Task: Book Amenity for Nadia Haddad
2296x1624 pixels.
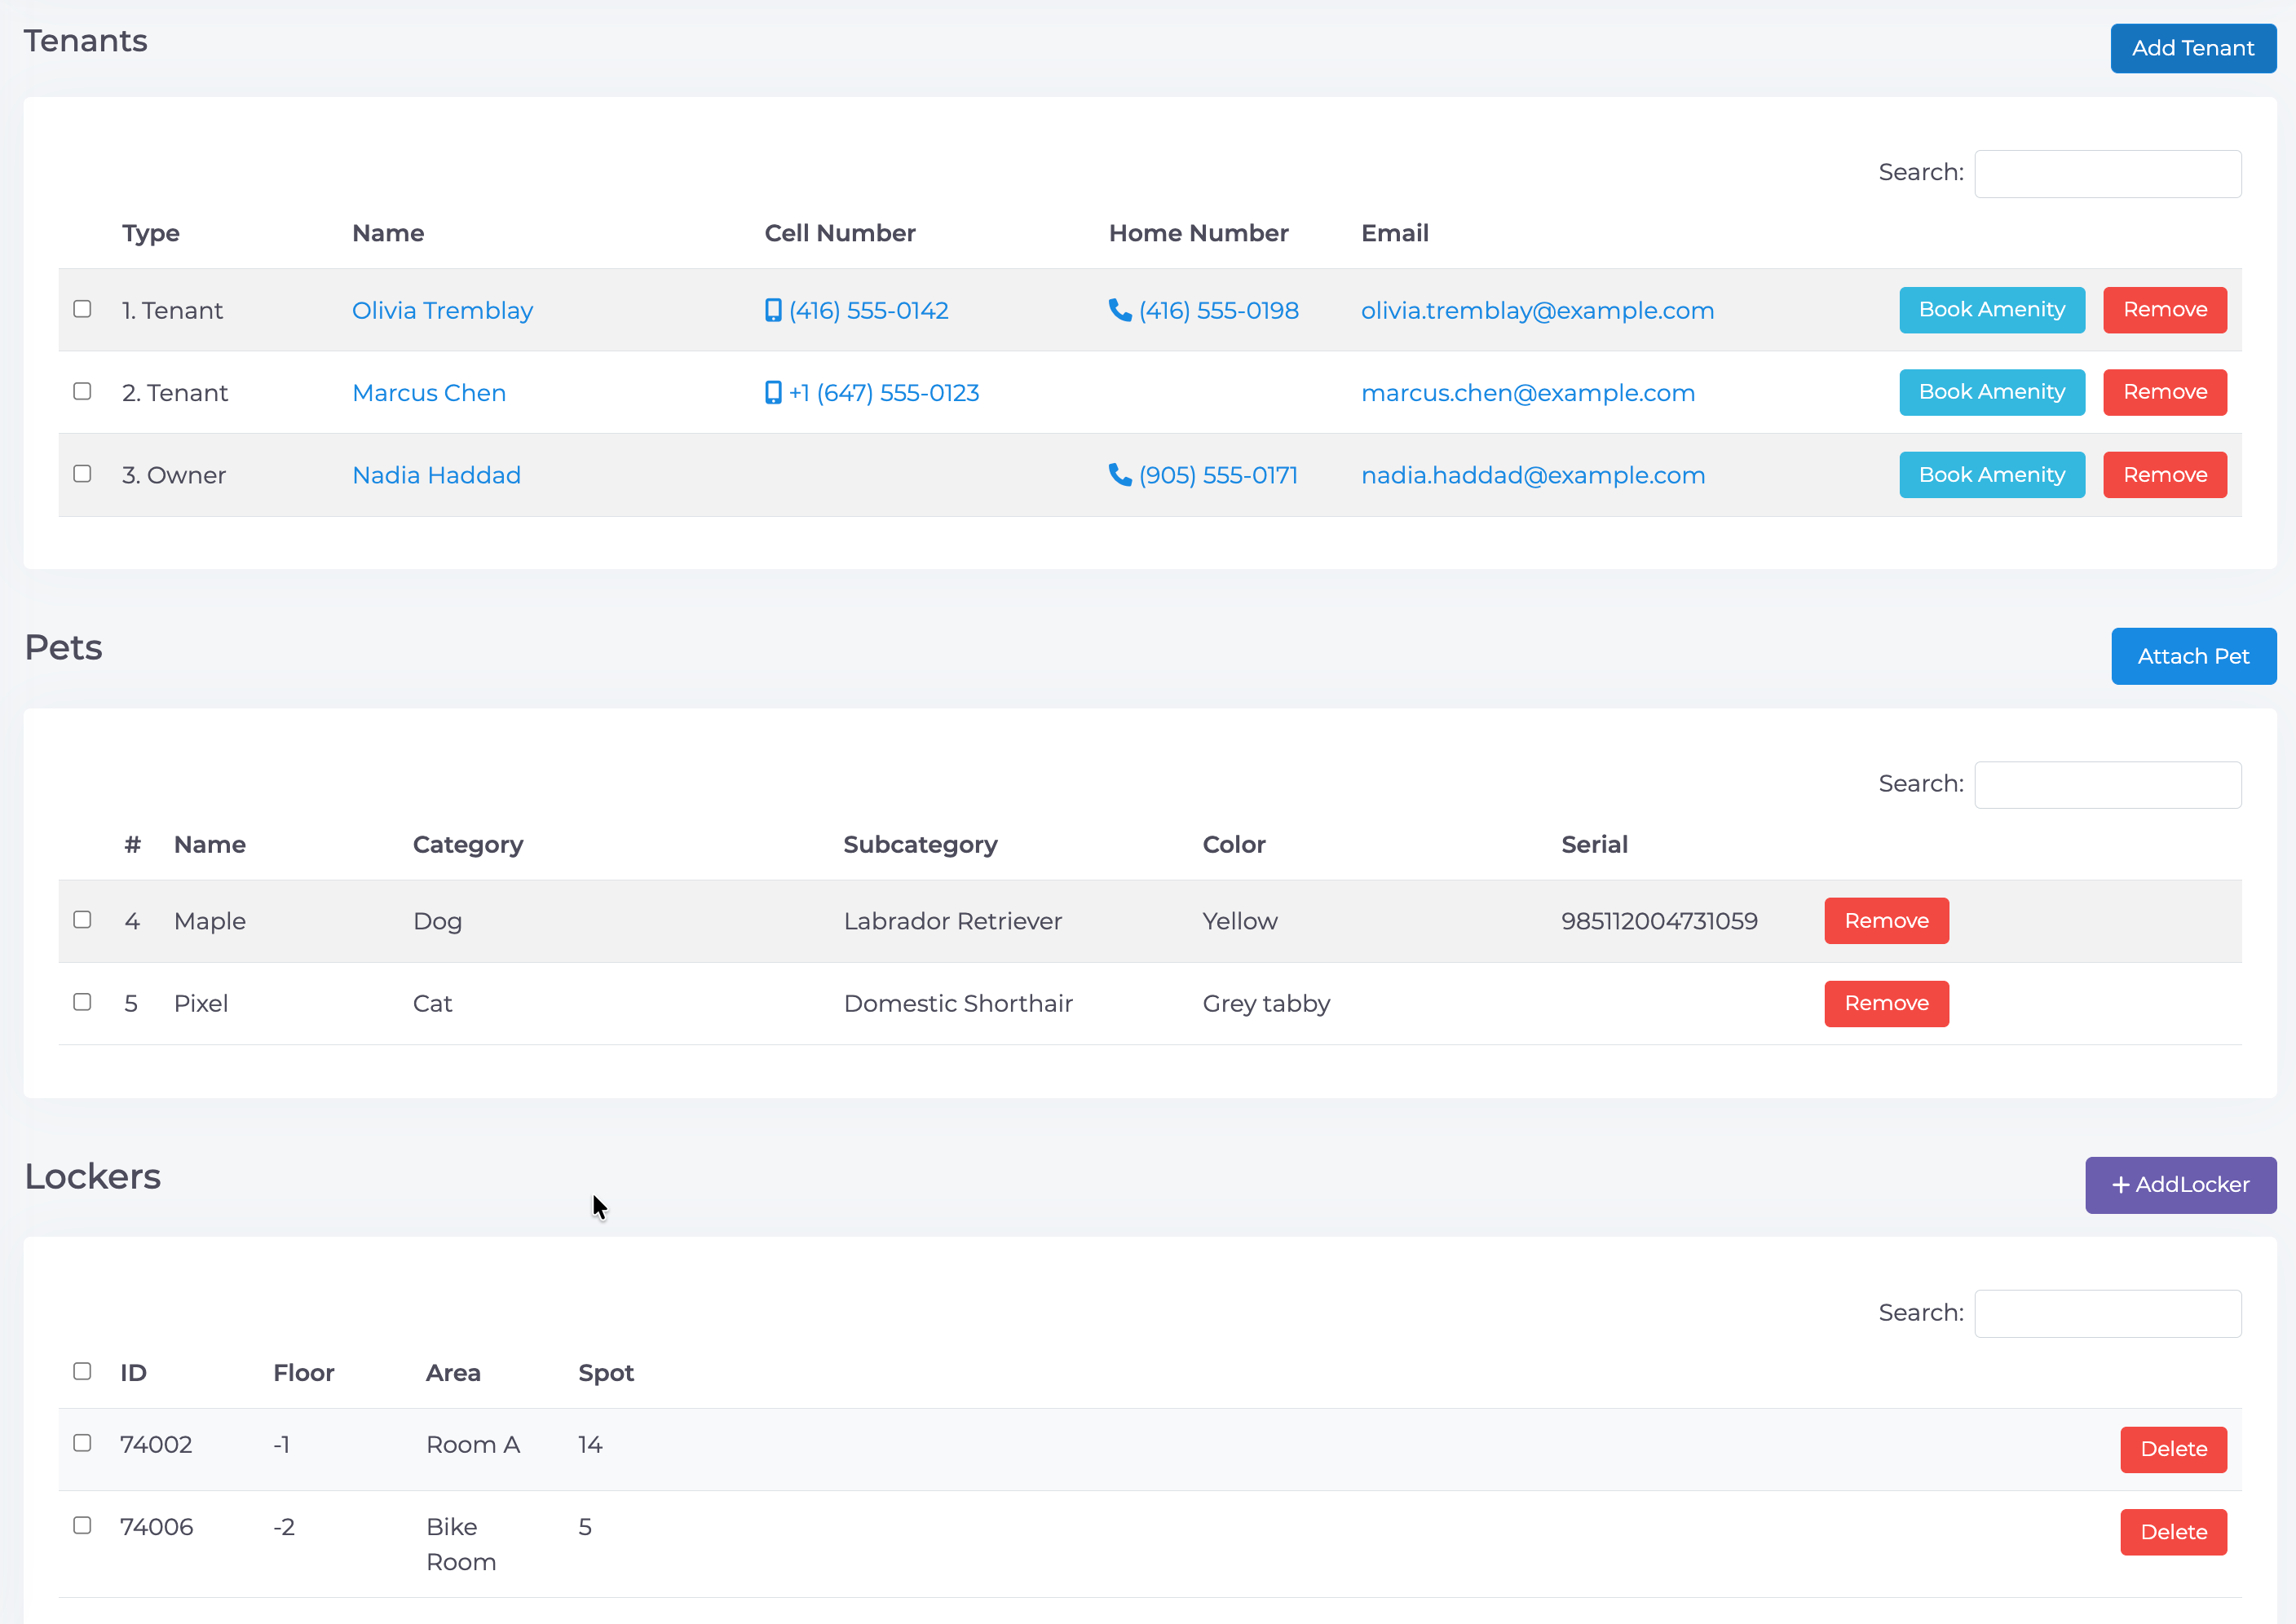Action: click(1992, 475)
